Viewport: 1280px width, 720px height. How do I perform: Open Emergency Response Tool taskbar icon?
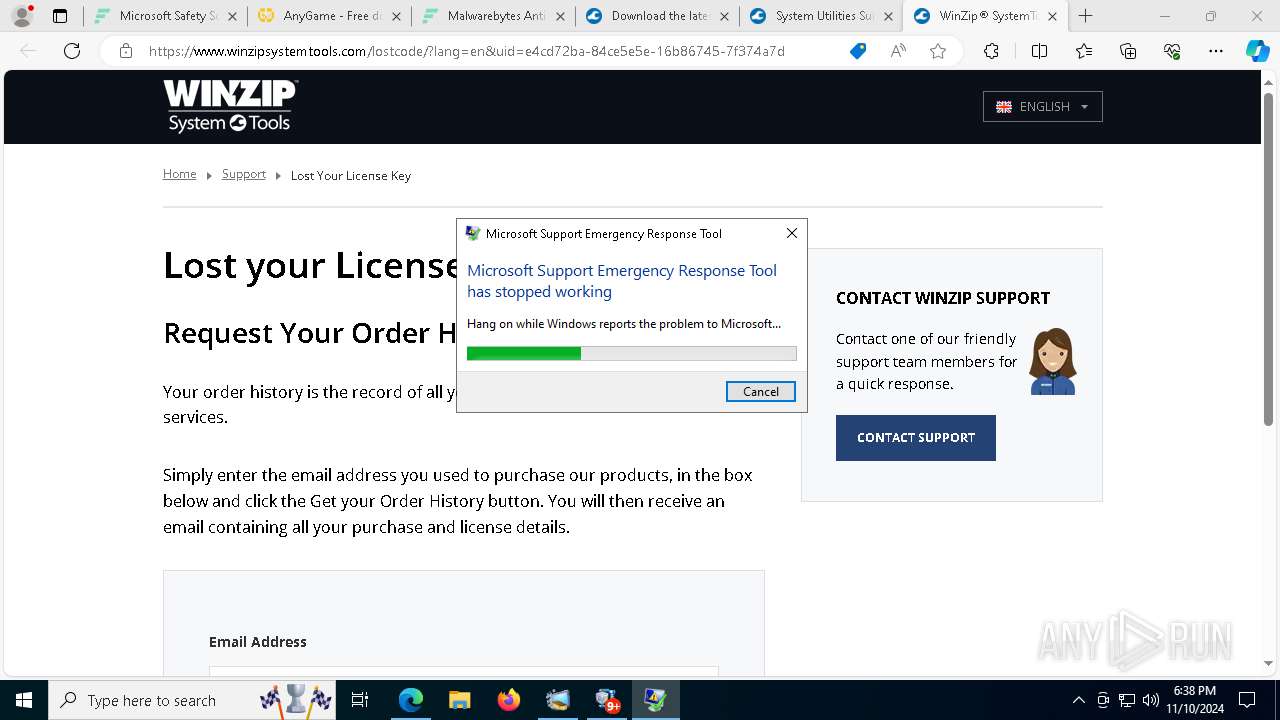coord(656,700)
